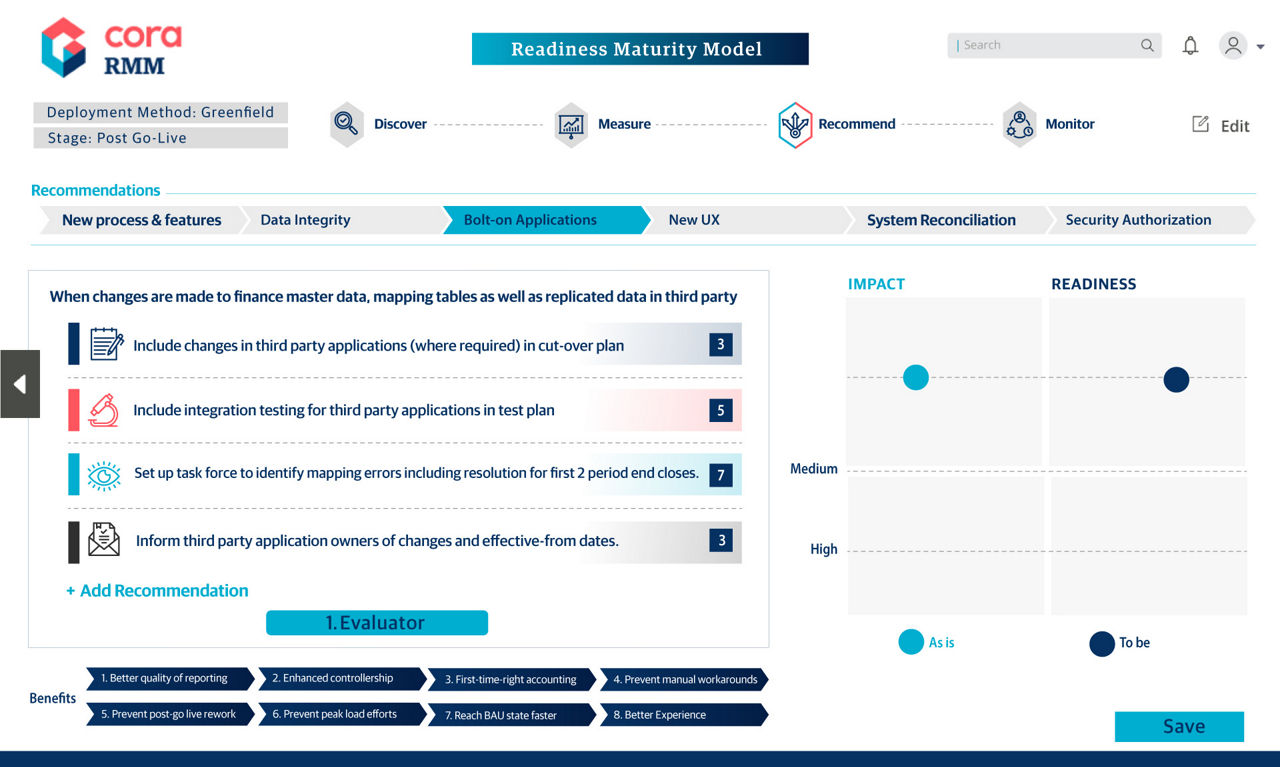This screenshot has width=1280, height=767.
Task: Open the Monitor stage icon
Action: click(x=1019, y=125)
